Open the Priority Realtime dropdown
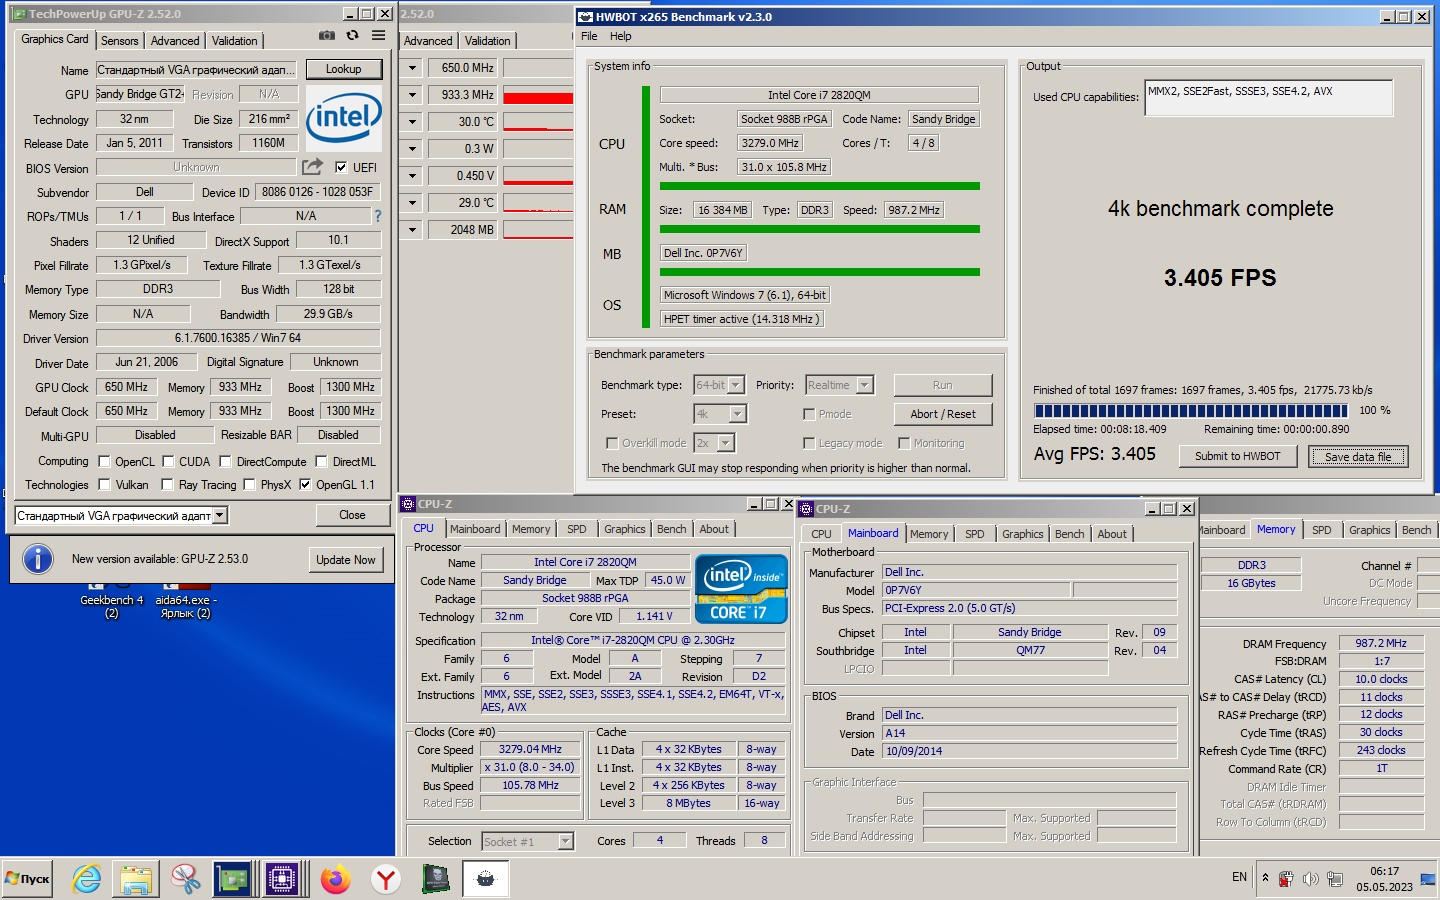This screenshot has height=900, width=1440. [865, 385]
